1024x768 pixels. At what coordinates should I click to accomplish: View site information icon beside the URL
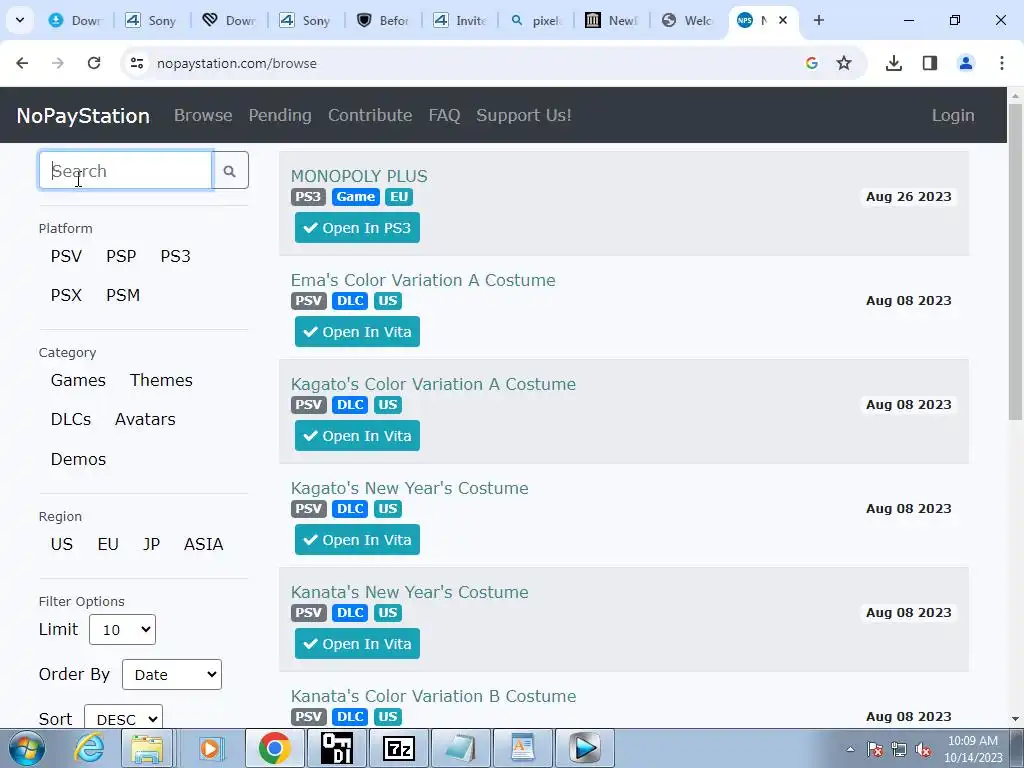[x=137, y=63]
